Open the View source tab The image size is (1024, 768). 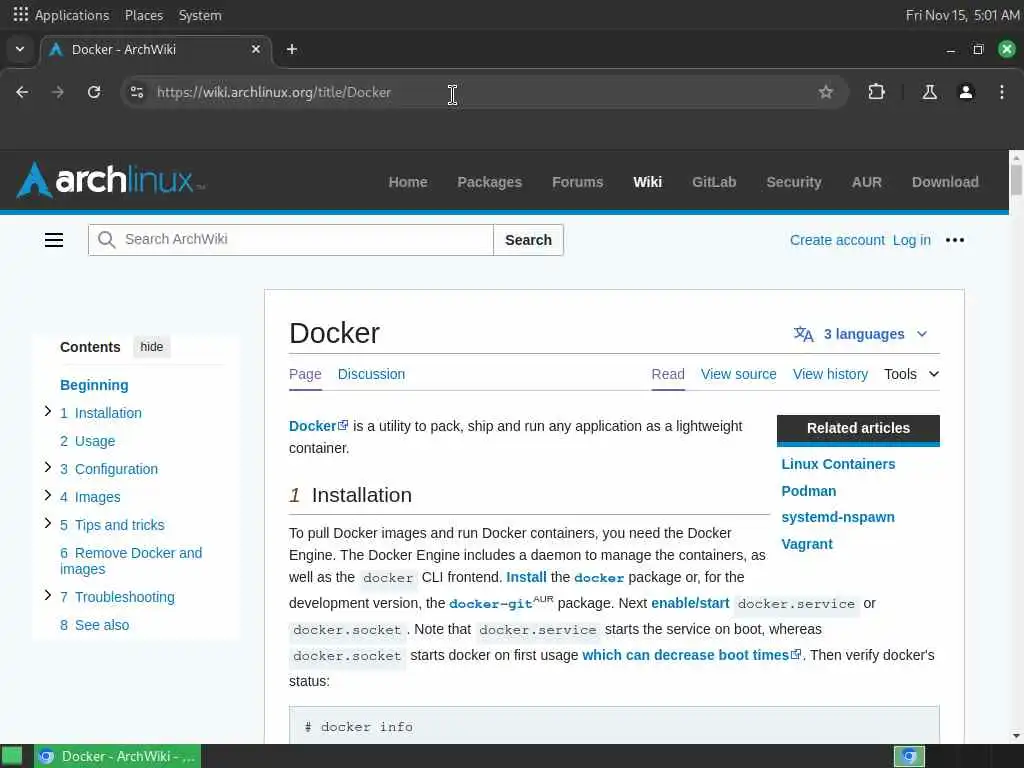click(x=739, y=374)
